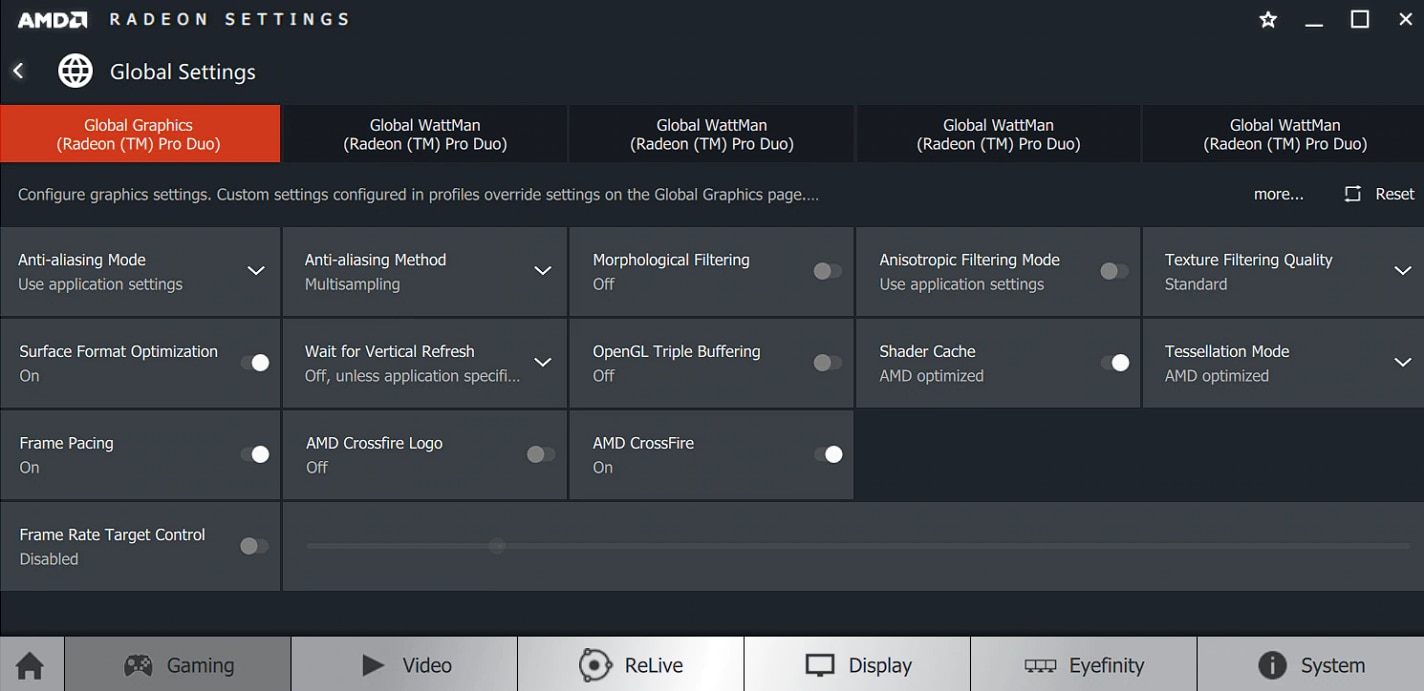The image size is (1424, 691).
Task: Open the Eyefinity multi-display section
Action: [x=1084, y=665]
